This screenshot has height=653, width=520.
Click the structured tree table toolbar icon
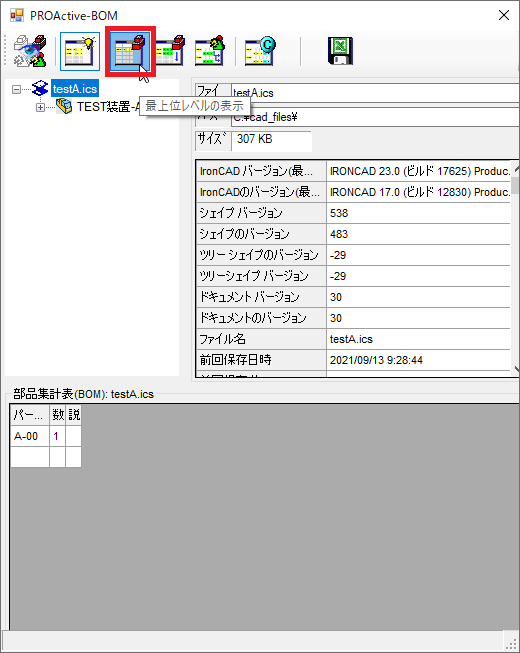point(210,51)
